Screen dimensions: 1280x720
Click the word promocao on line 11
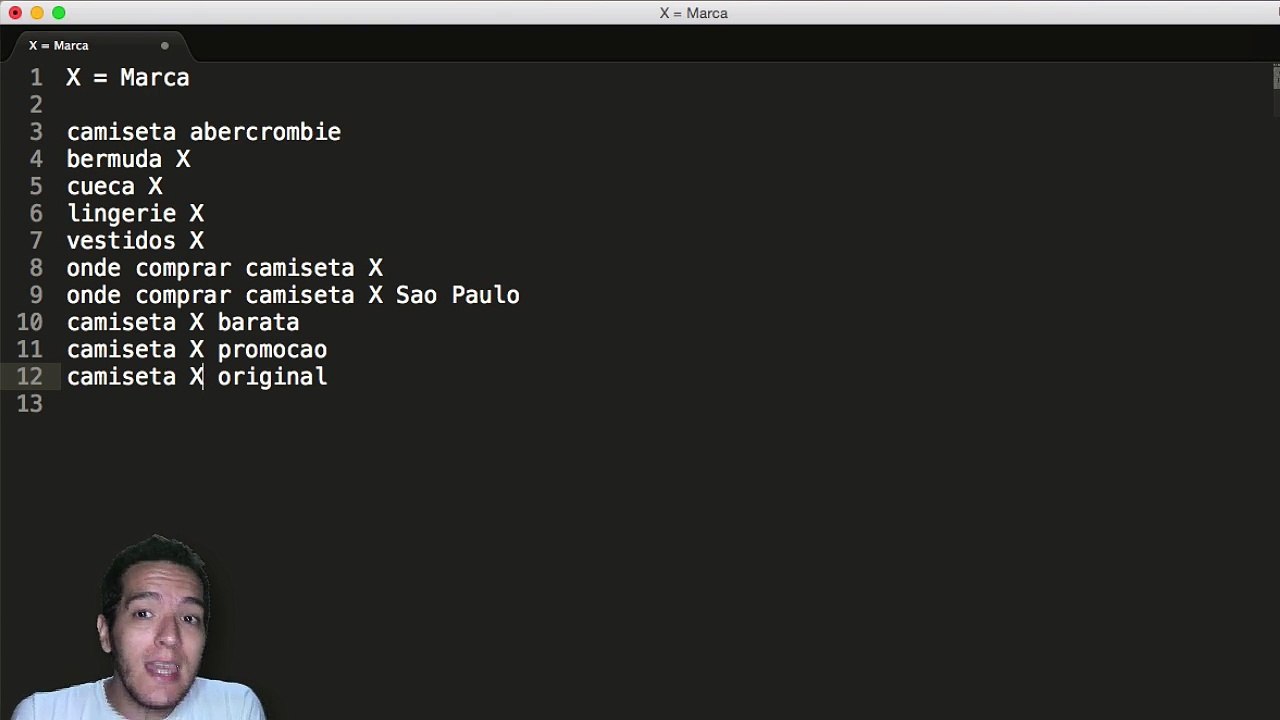[272, 350]
